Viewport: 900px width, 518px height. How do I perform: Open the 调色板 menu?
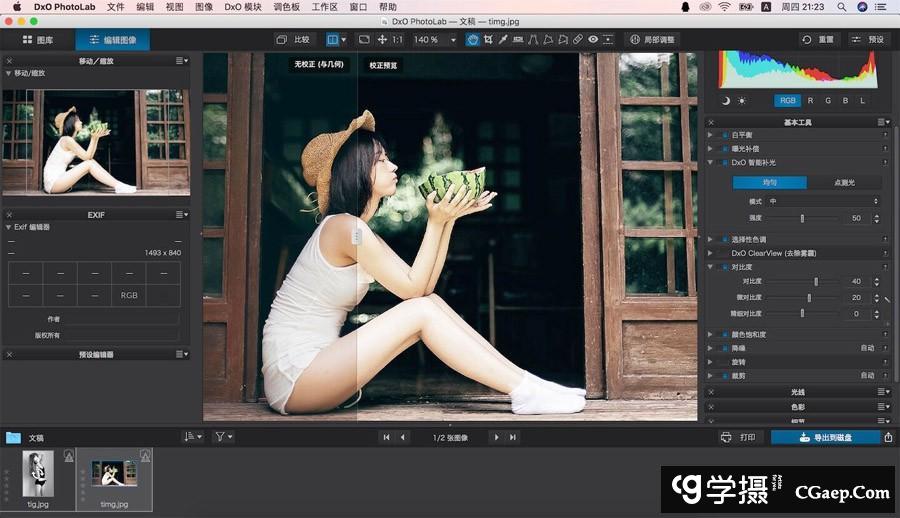coord(286,7)
